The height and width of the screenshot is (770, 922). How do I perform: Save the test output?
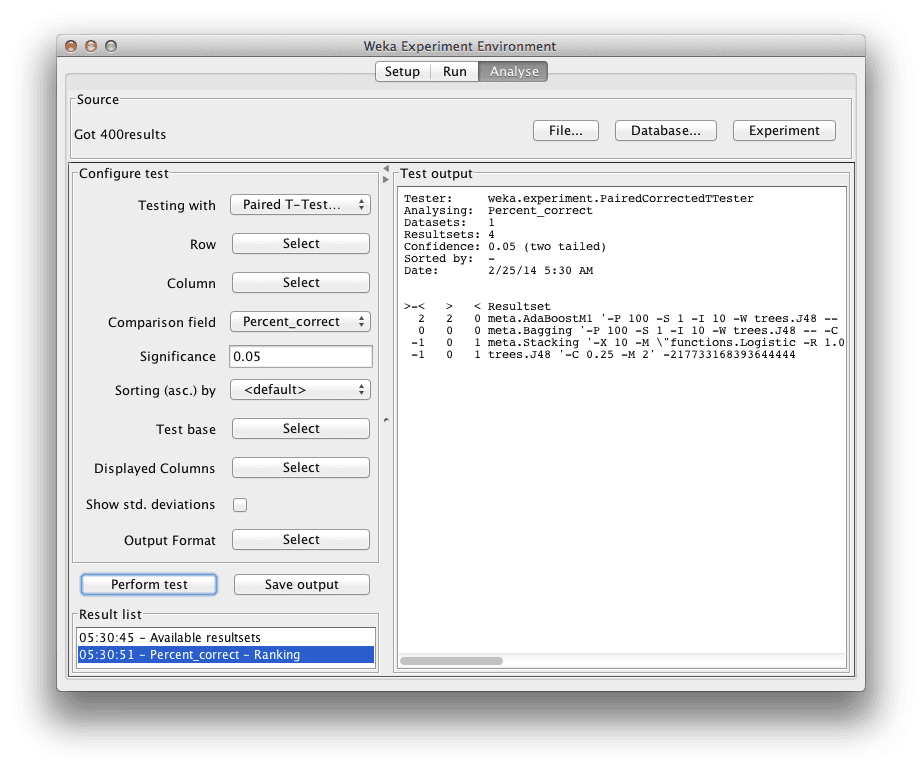(x=301, y=584)
